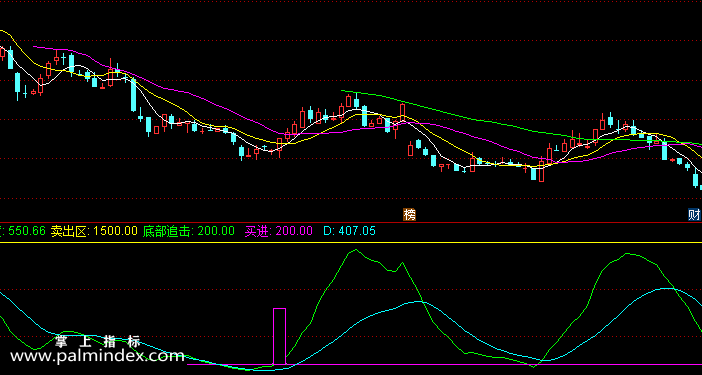Click the left end of green moving average line
Viewport: 702px width, 375px height.
342,91
